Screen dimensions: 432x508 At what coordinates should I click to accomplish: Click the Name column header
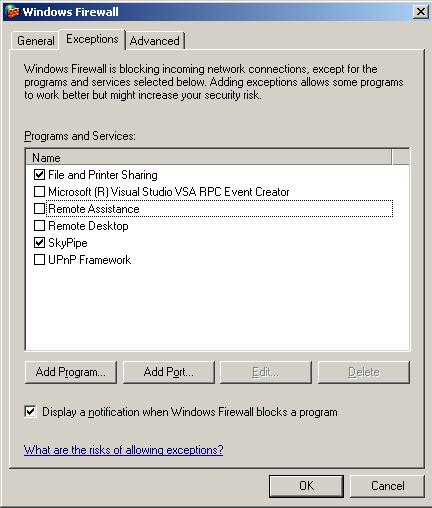(208, 157)
